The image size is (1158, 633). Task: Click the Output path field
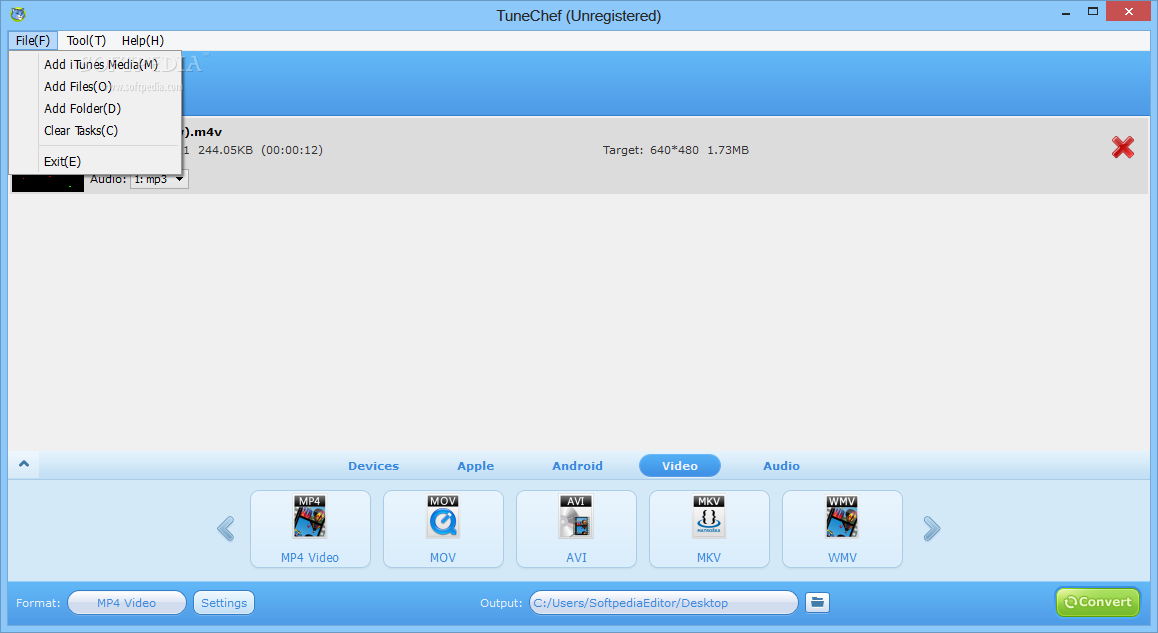pyautogui.click(x=664, y=603)
